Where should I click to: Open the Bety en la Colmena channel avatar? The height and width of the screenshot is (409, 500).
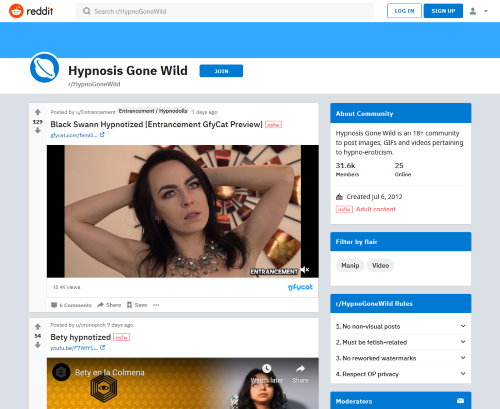(x=61, y=372)
